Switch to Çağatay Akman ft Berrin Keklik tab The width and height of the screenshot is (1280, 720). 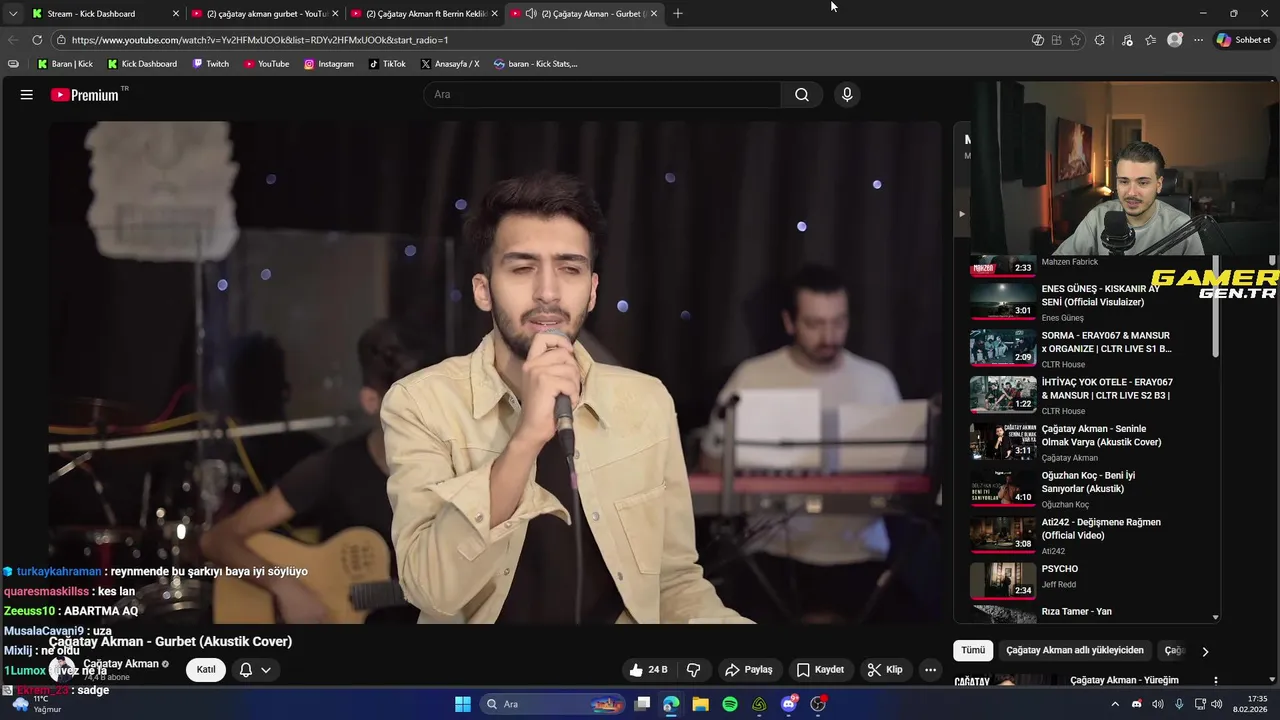424,13
